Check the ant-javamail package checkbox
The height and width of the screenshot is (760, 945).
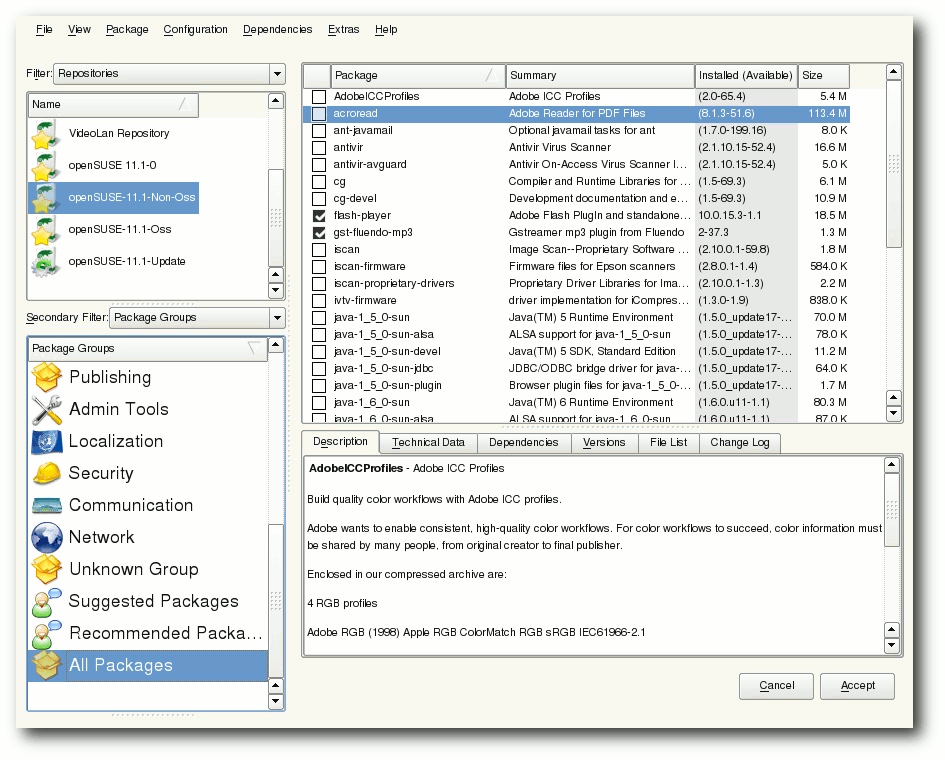[319, 130]
